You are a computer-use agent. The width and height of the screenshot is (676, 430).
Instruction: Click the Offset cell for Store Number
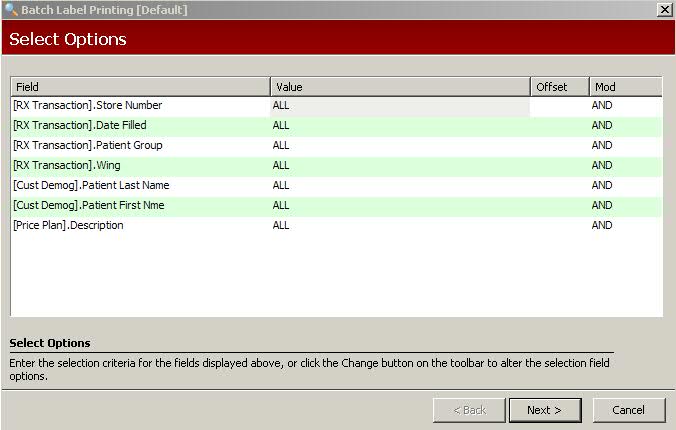click(560, 106)
